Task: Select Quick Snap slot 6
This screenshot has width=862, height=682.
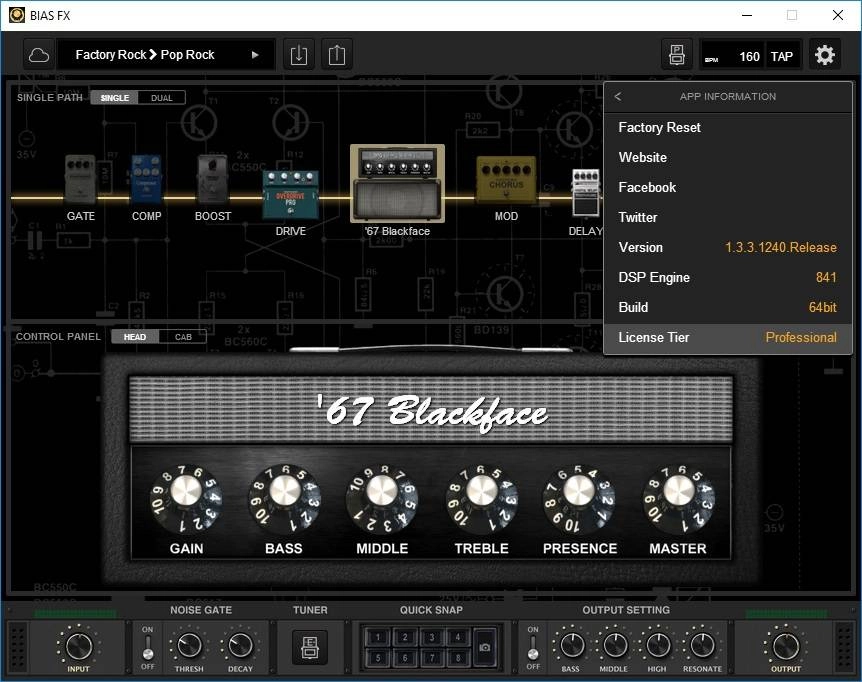Action: pyautogui.click(x=405, y=657)
